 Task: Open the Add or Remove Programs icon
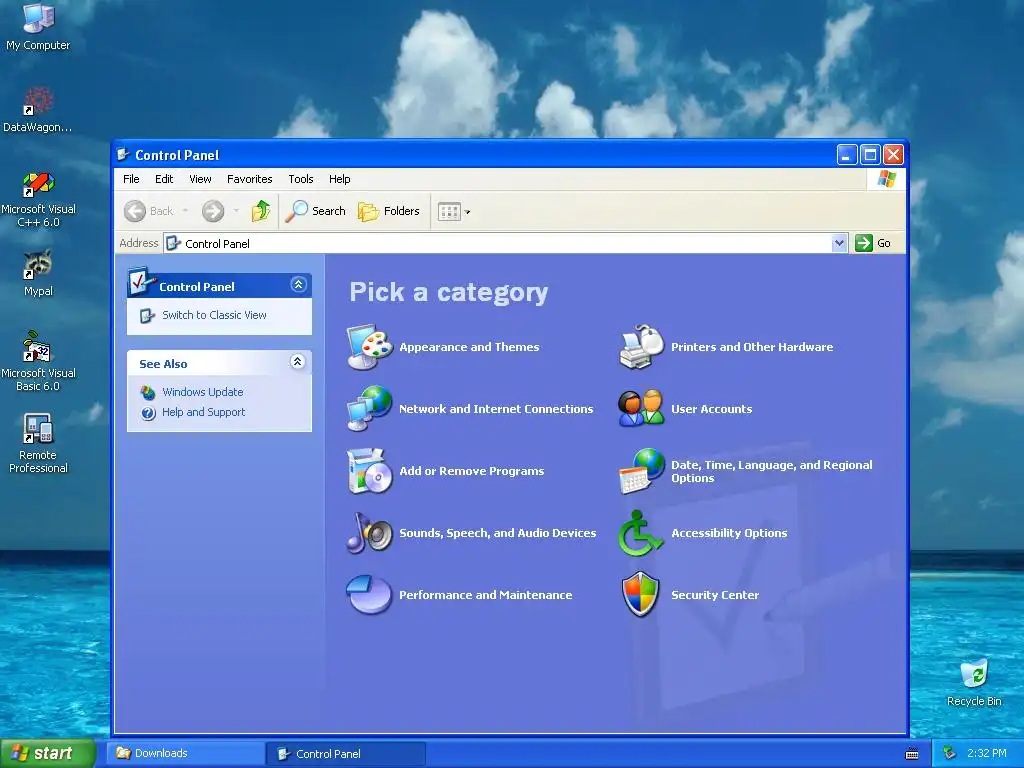pos(369,471)
